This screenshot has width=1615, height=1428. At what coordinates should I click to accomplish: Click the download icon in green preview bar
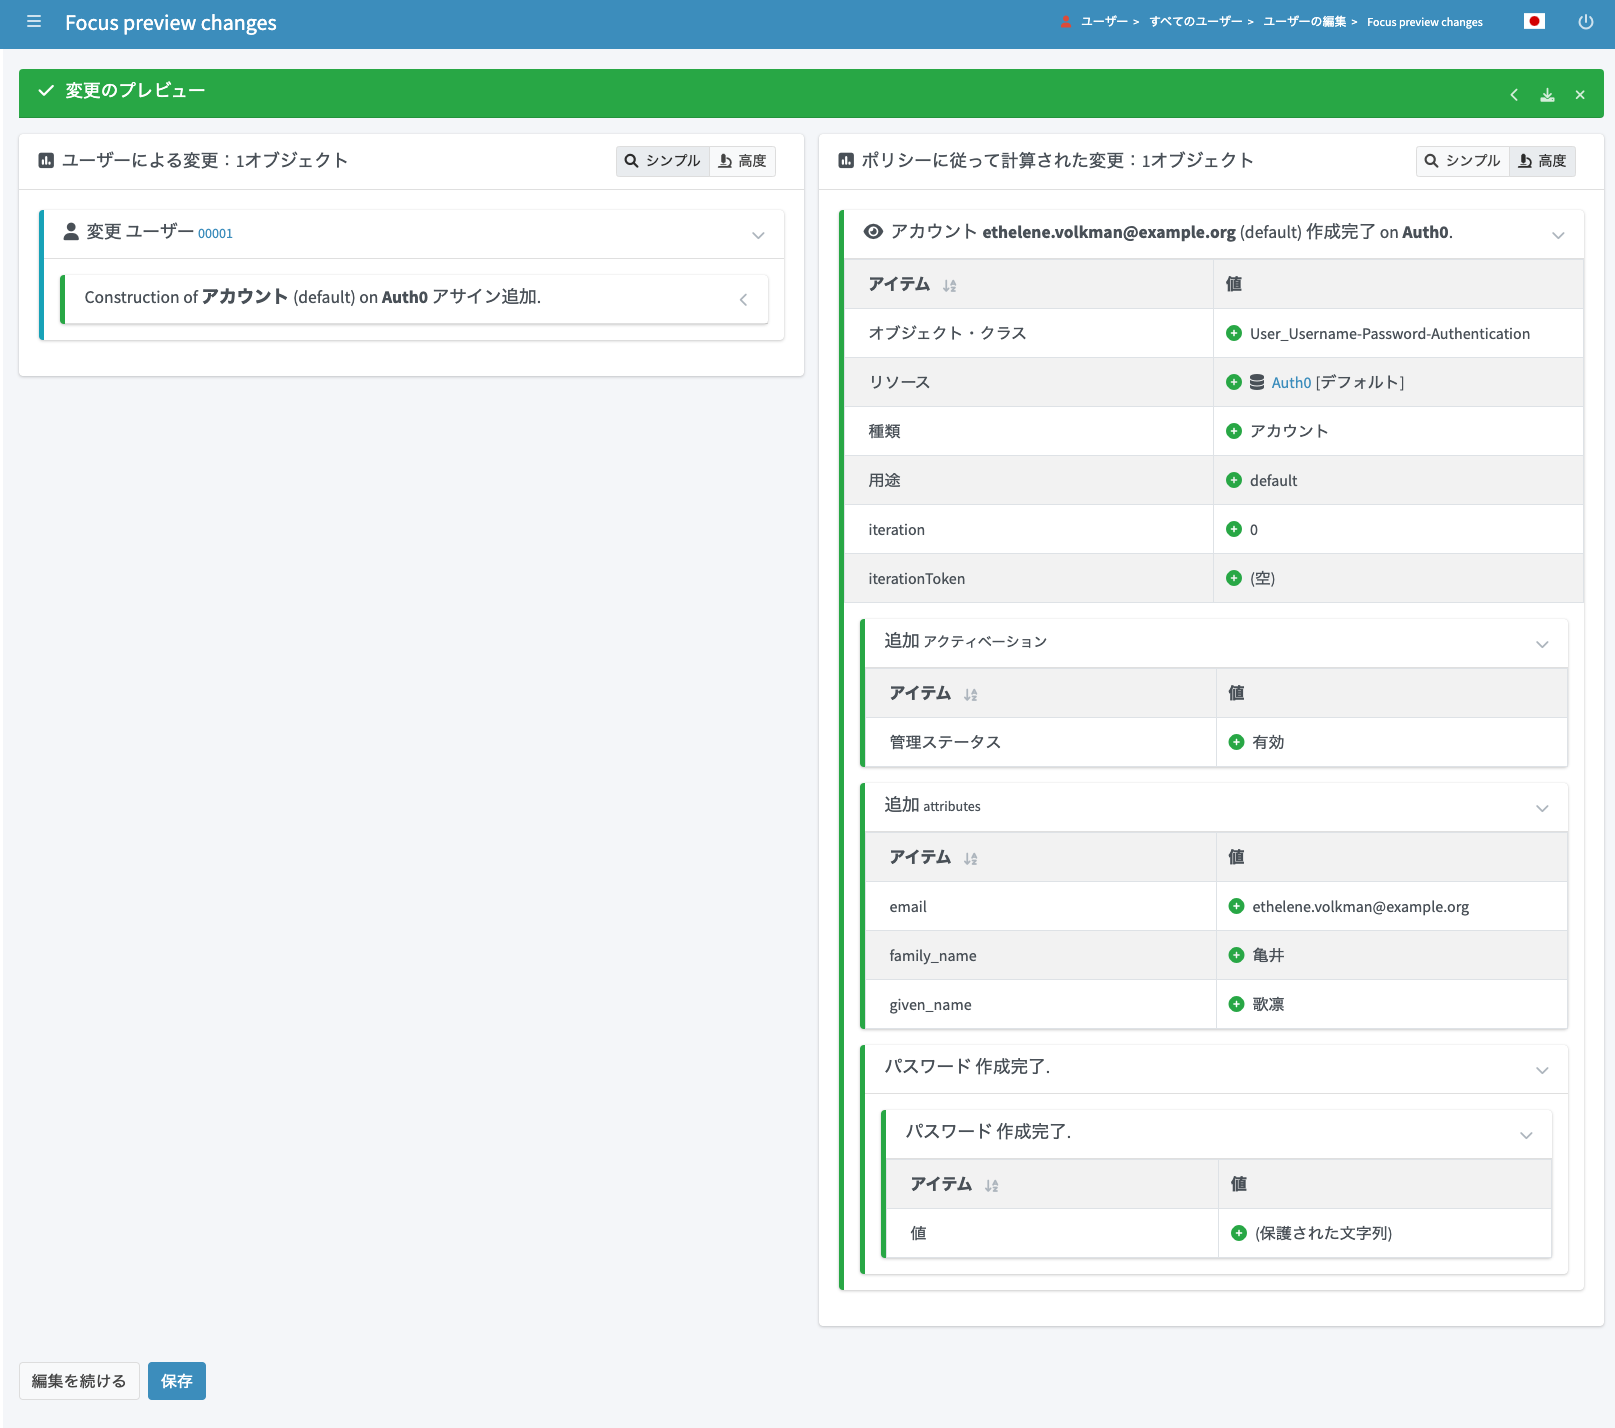[x=1547, y=95]
